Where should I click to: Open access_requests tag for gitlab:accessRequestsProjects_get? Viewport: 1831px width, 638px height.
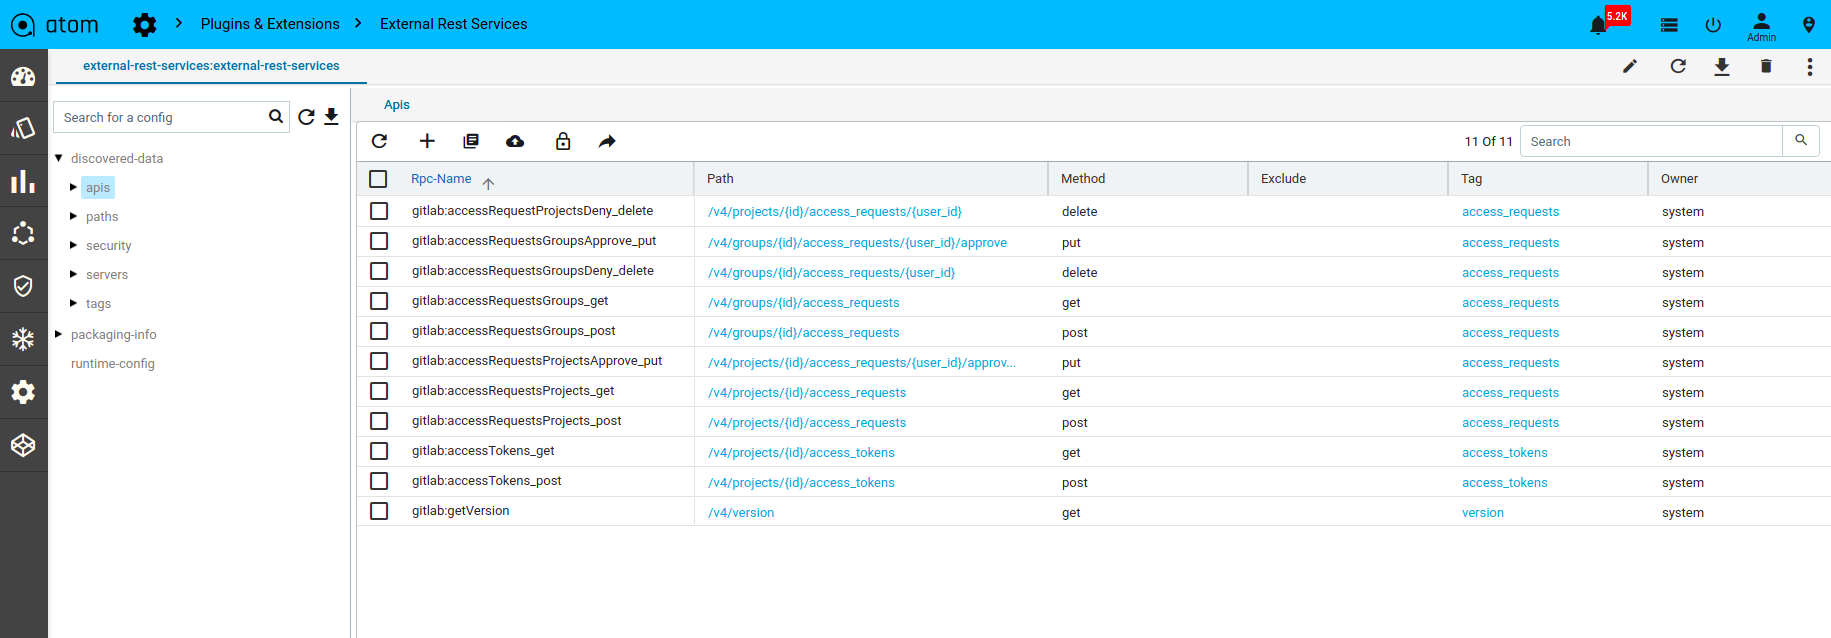tap(1510, 393)
